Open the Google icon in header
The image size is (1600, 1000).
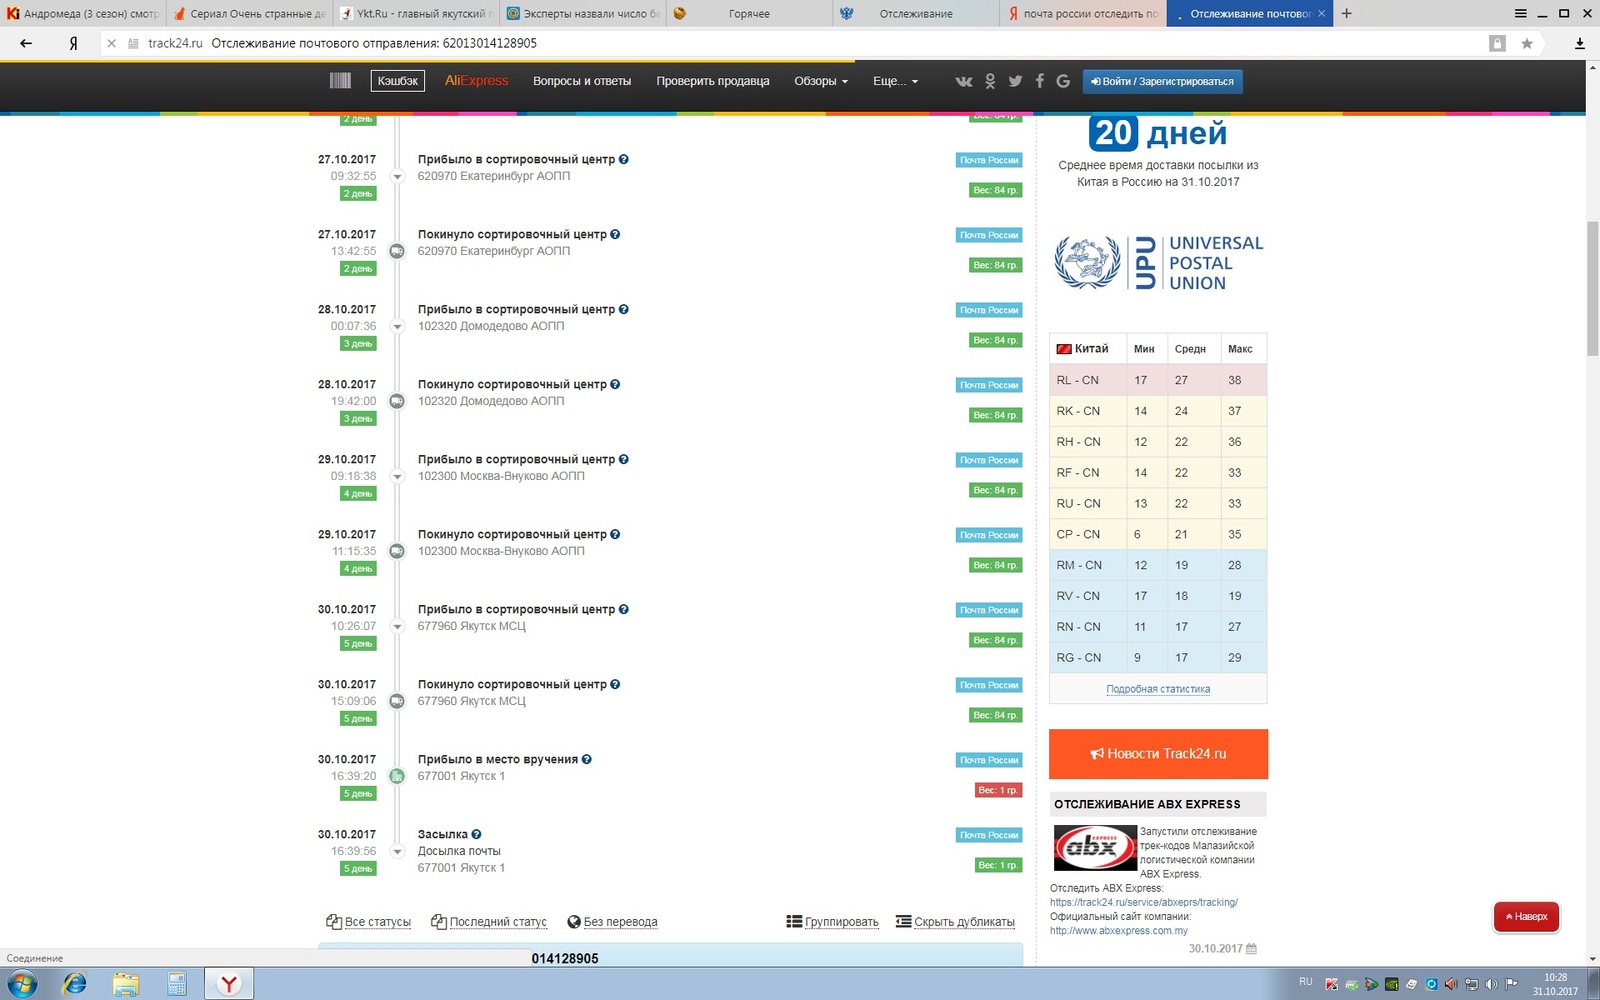(x=1063, y=81)
